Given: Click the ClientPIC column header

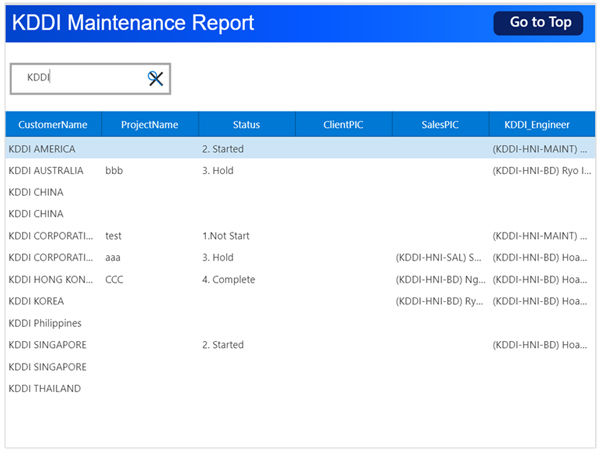Looking at the screenshot, I should point(343,124).
